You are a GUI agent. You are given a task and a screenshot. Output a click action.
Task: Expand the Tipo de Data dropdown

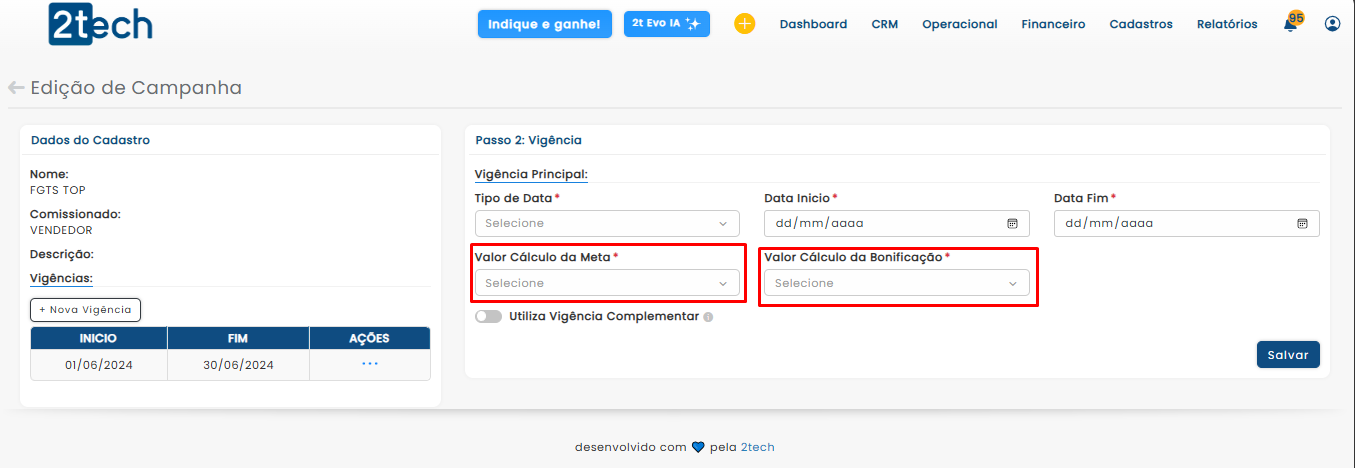(x=607, y=223)
